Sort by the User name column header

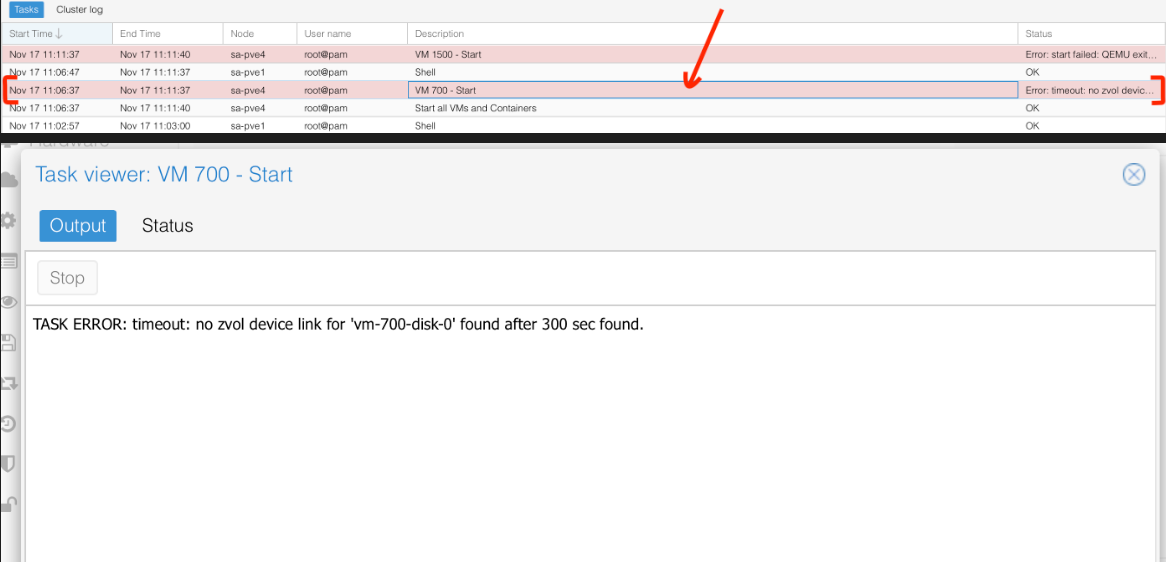click(x=352, y=33)
